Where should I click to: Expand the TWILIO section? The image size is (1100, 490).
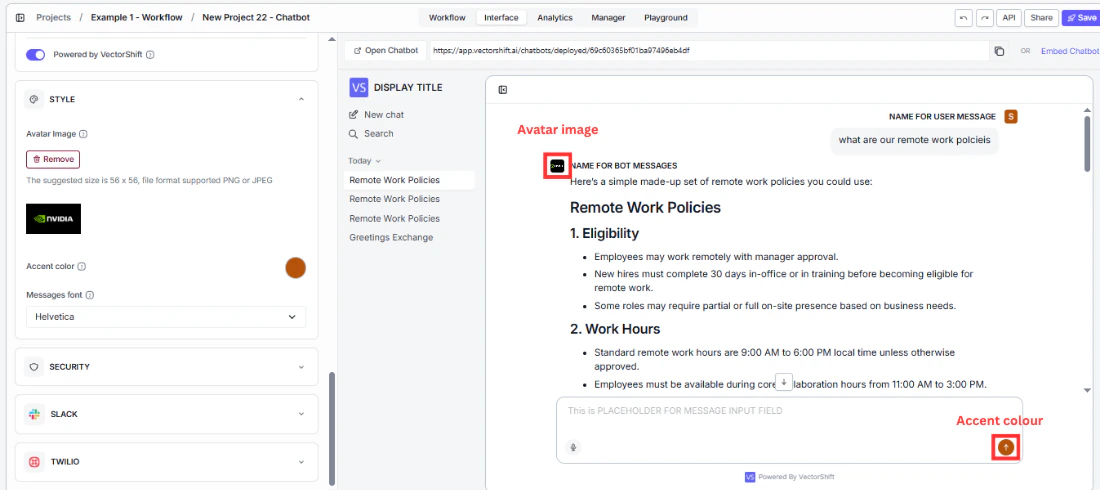[x=301, y=462]
